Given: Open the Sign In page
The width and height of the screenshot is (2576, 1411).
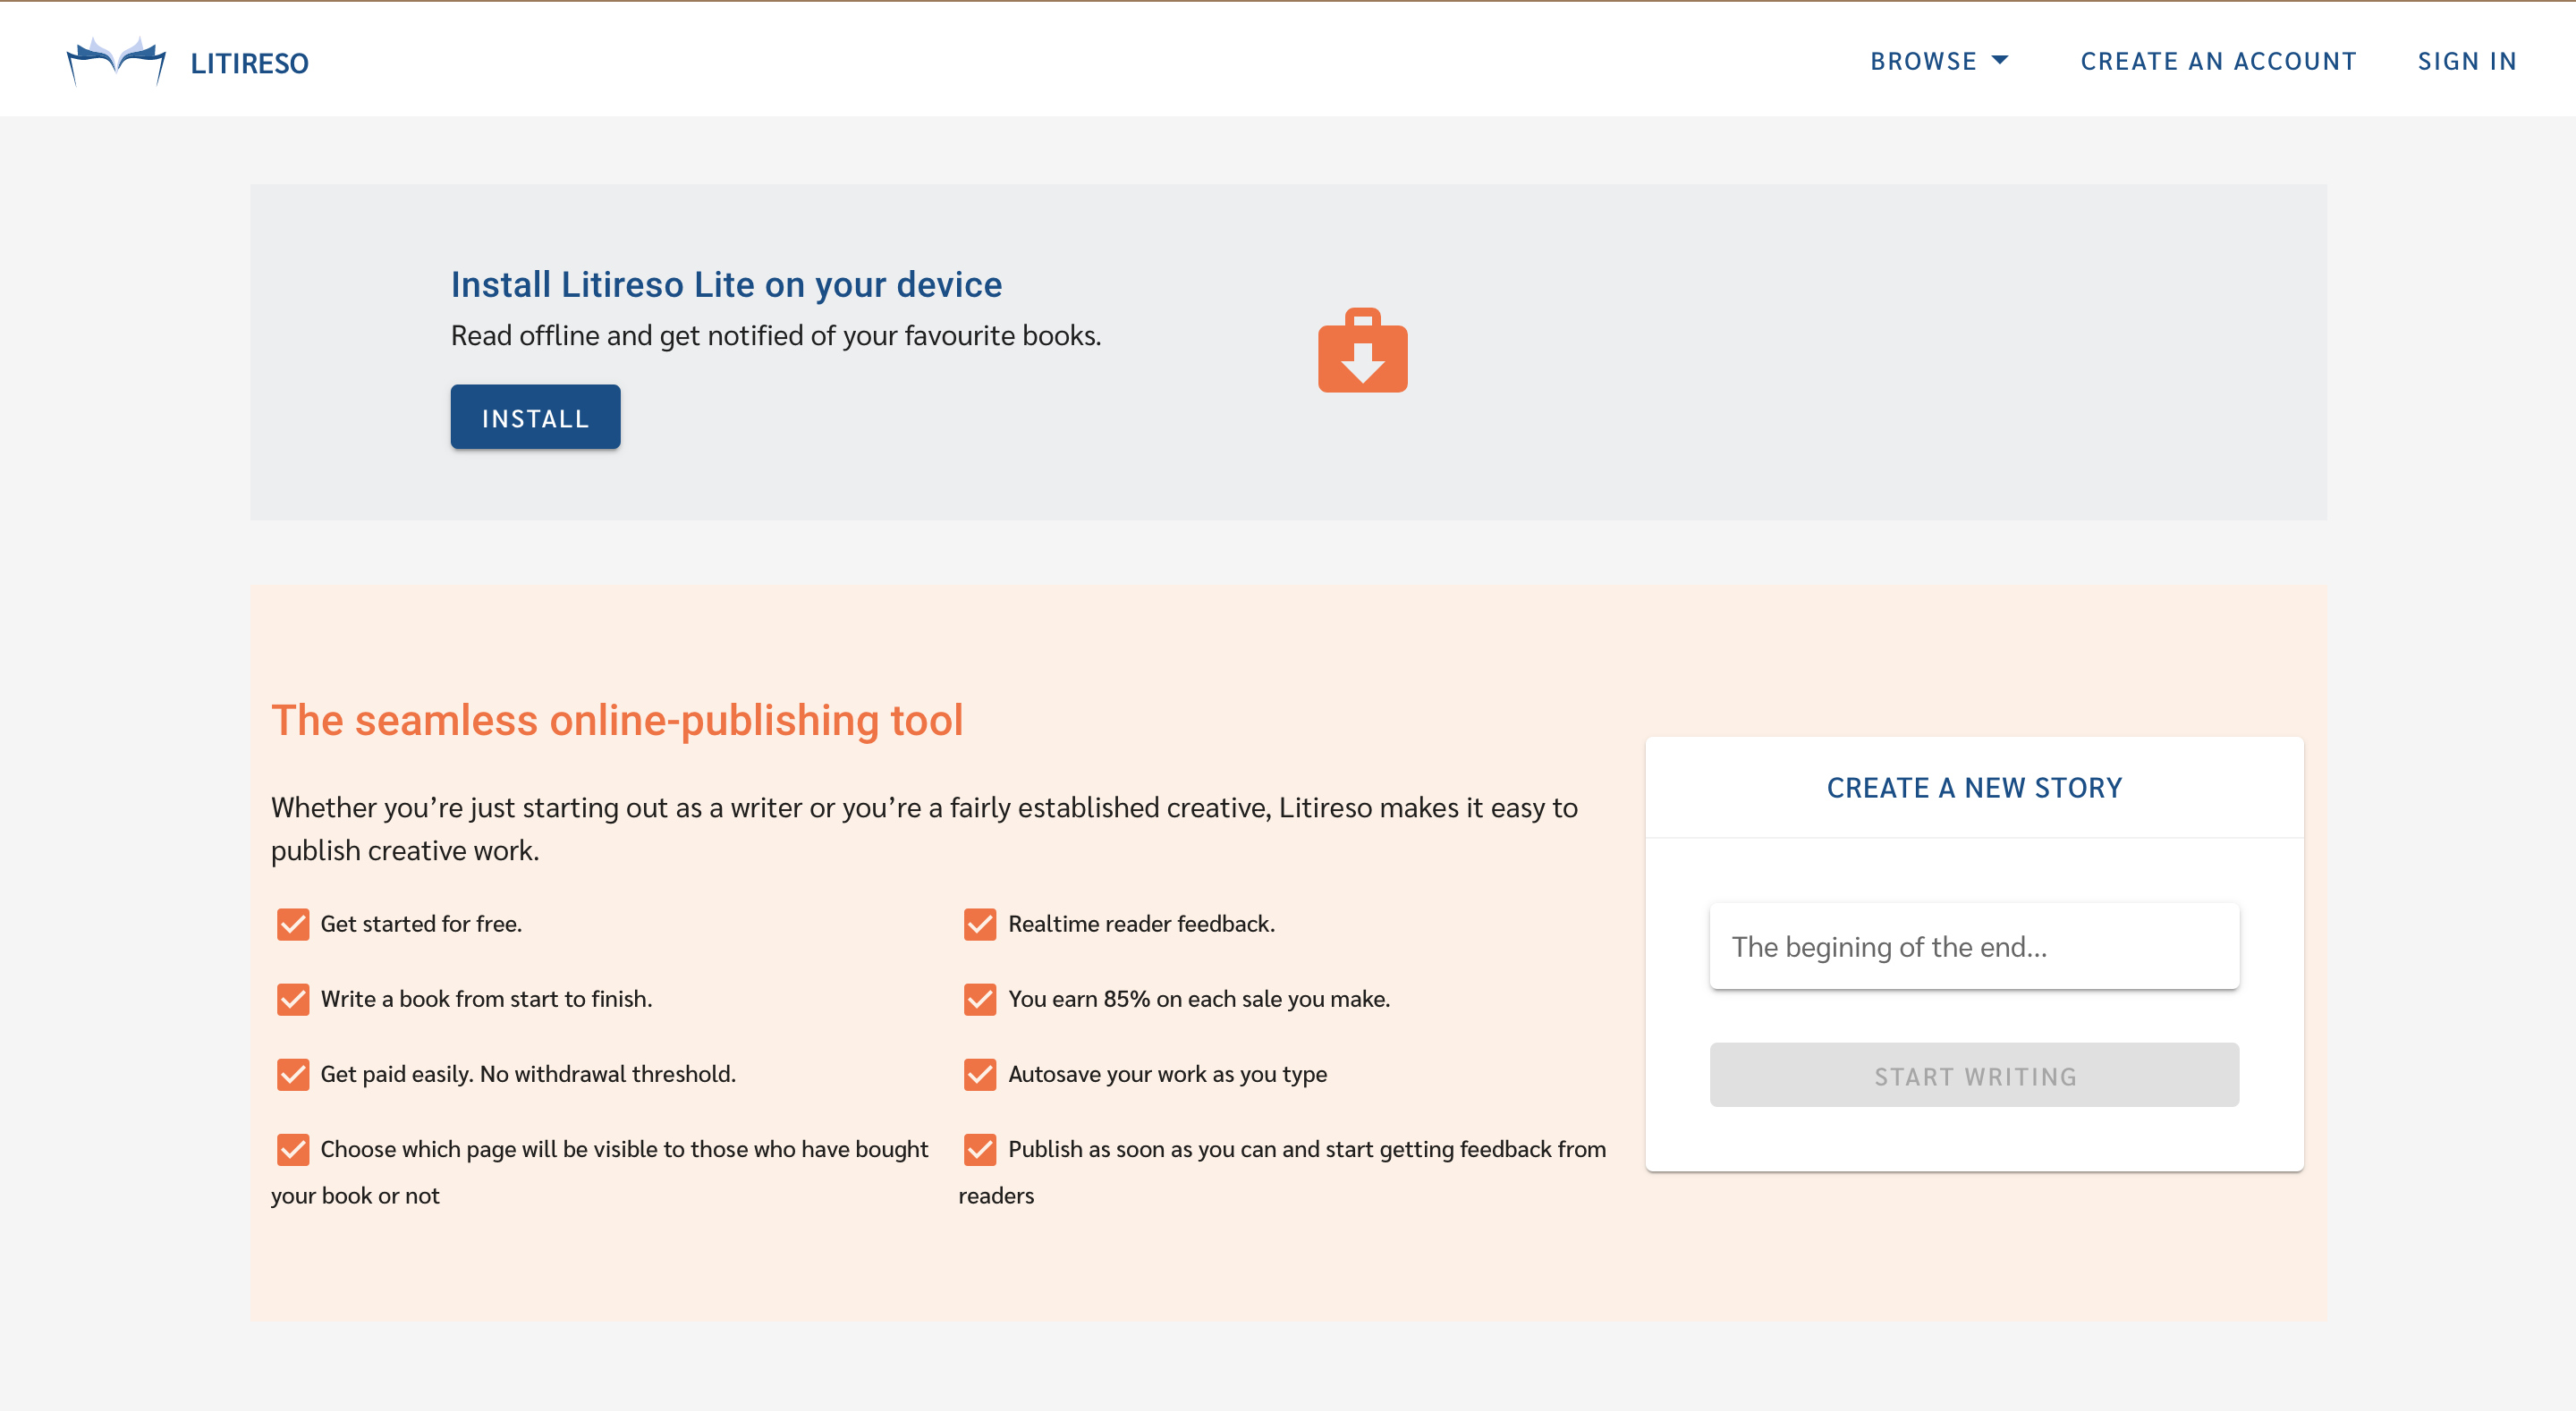Looking at the screenshot, I should pos(2467,61).
